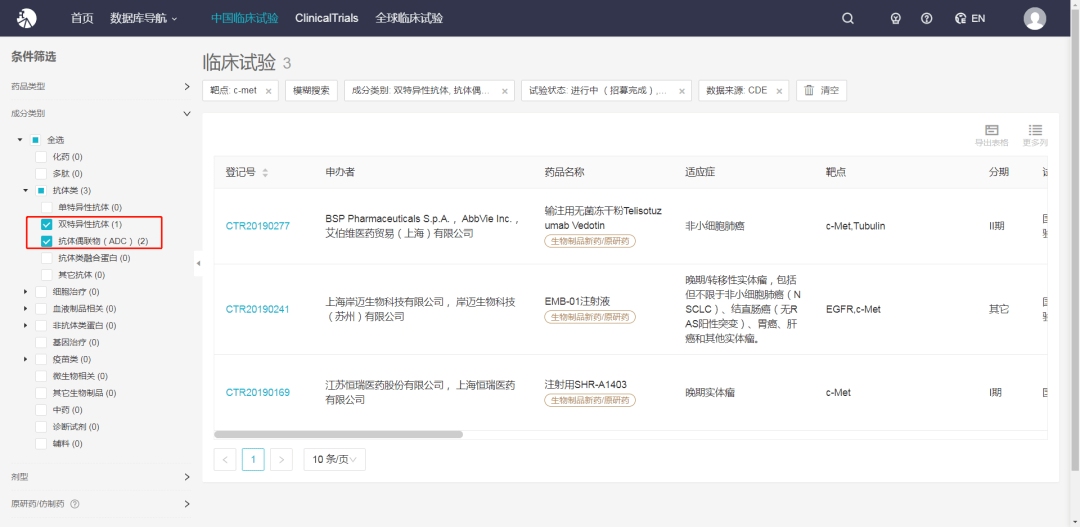Check the 化药 (0) checkbox
This screenshot has width=1080, height=527.
pos(41,157)
